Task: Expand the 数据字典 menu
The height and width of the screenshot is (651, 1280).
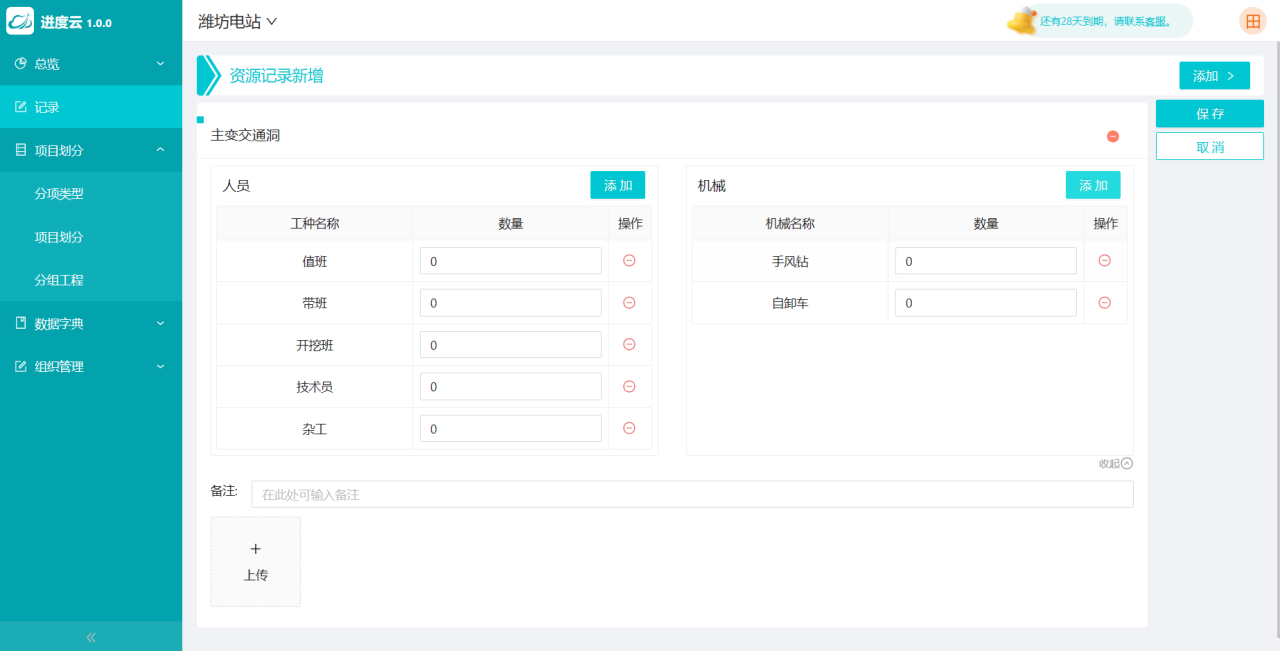Action: click(x=90, y=324)
